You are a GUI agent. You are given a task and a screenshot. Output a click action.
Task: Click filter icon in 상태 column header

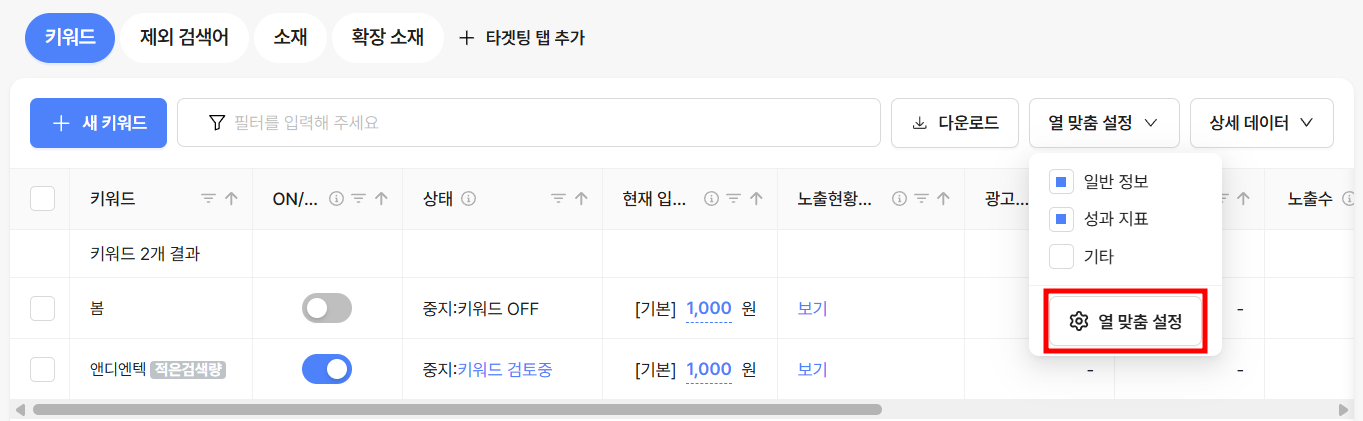click(558, 199)
